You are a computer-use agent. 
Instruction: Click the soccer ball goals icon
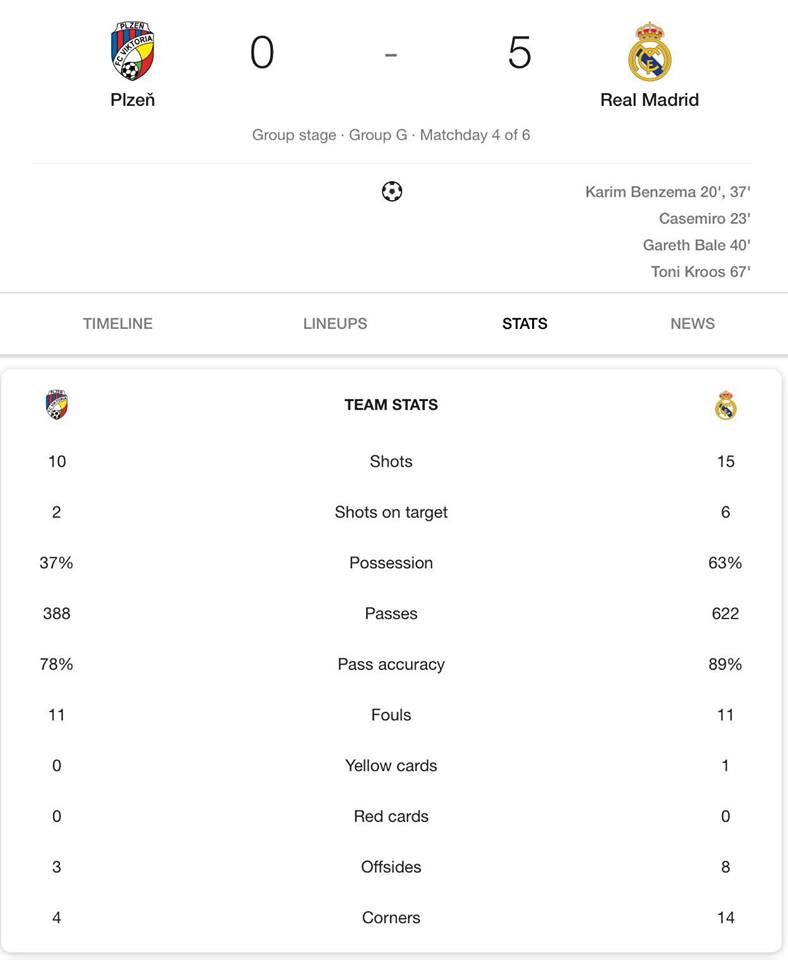[392, 192]
